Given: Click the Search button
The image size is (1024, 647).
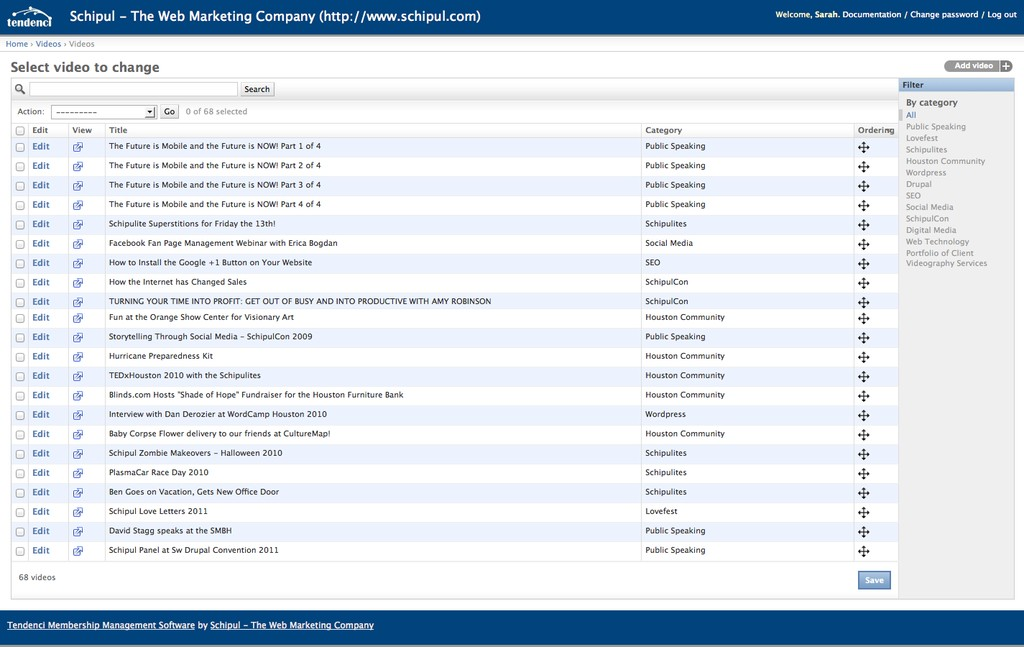Looking at the screenshot, I should tap(257, 89).
